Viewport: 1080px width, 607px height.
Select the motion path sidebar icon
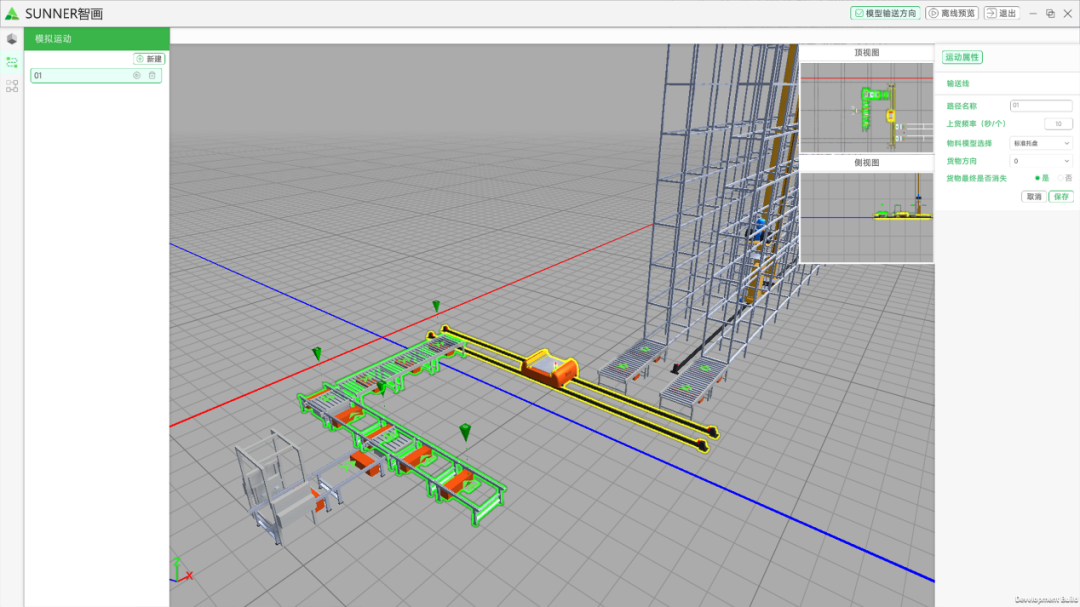point(12,62)
